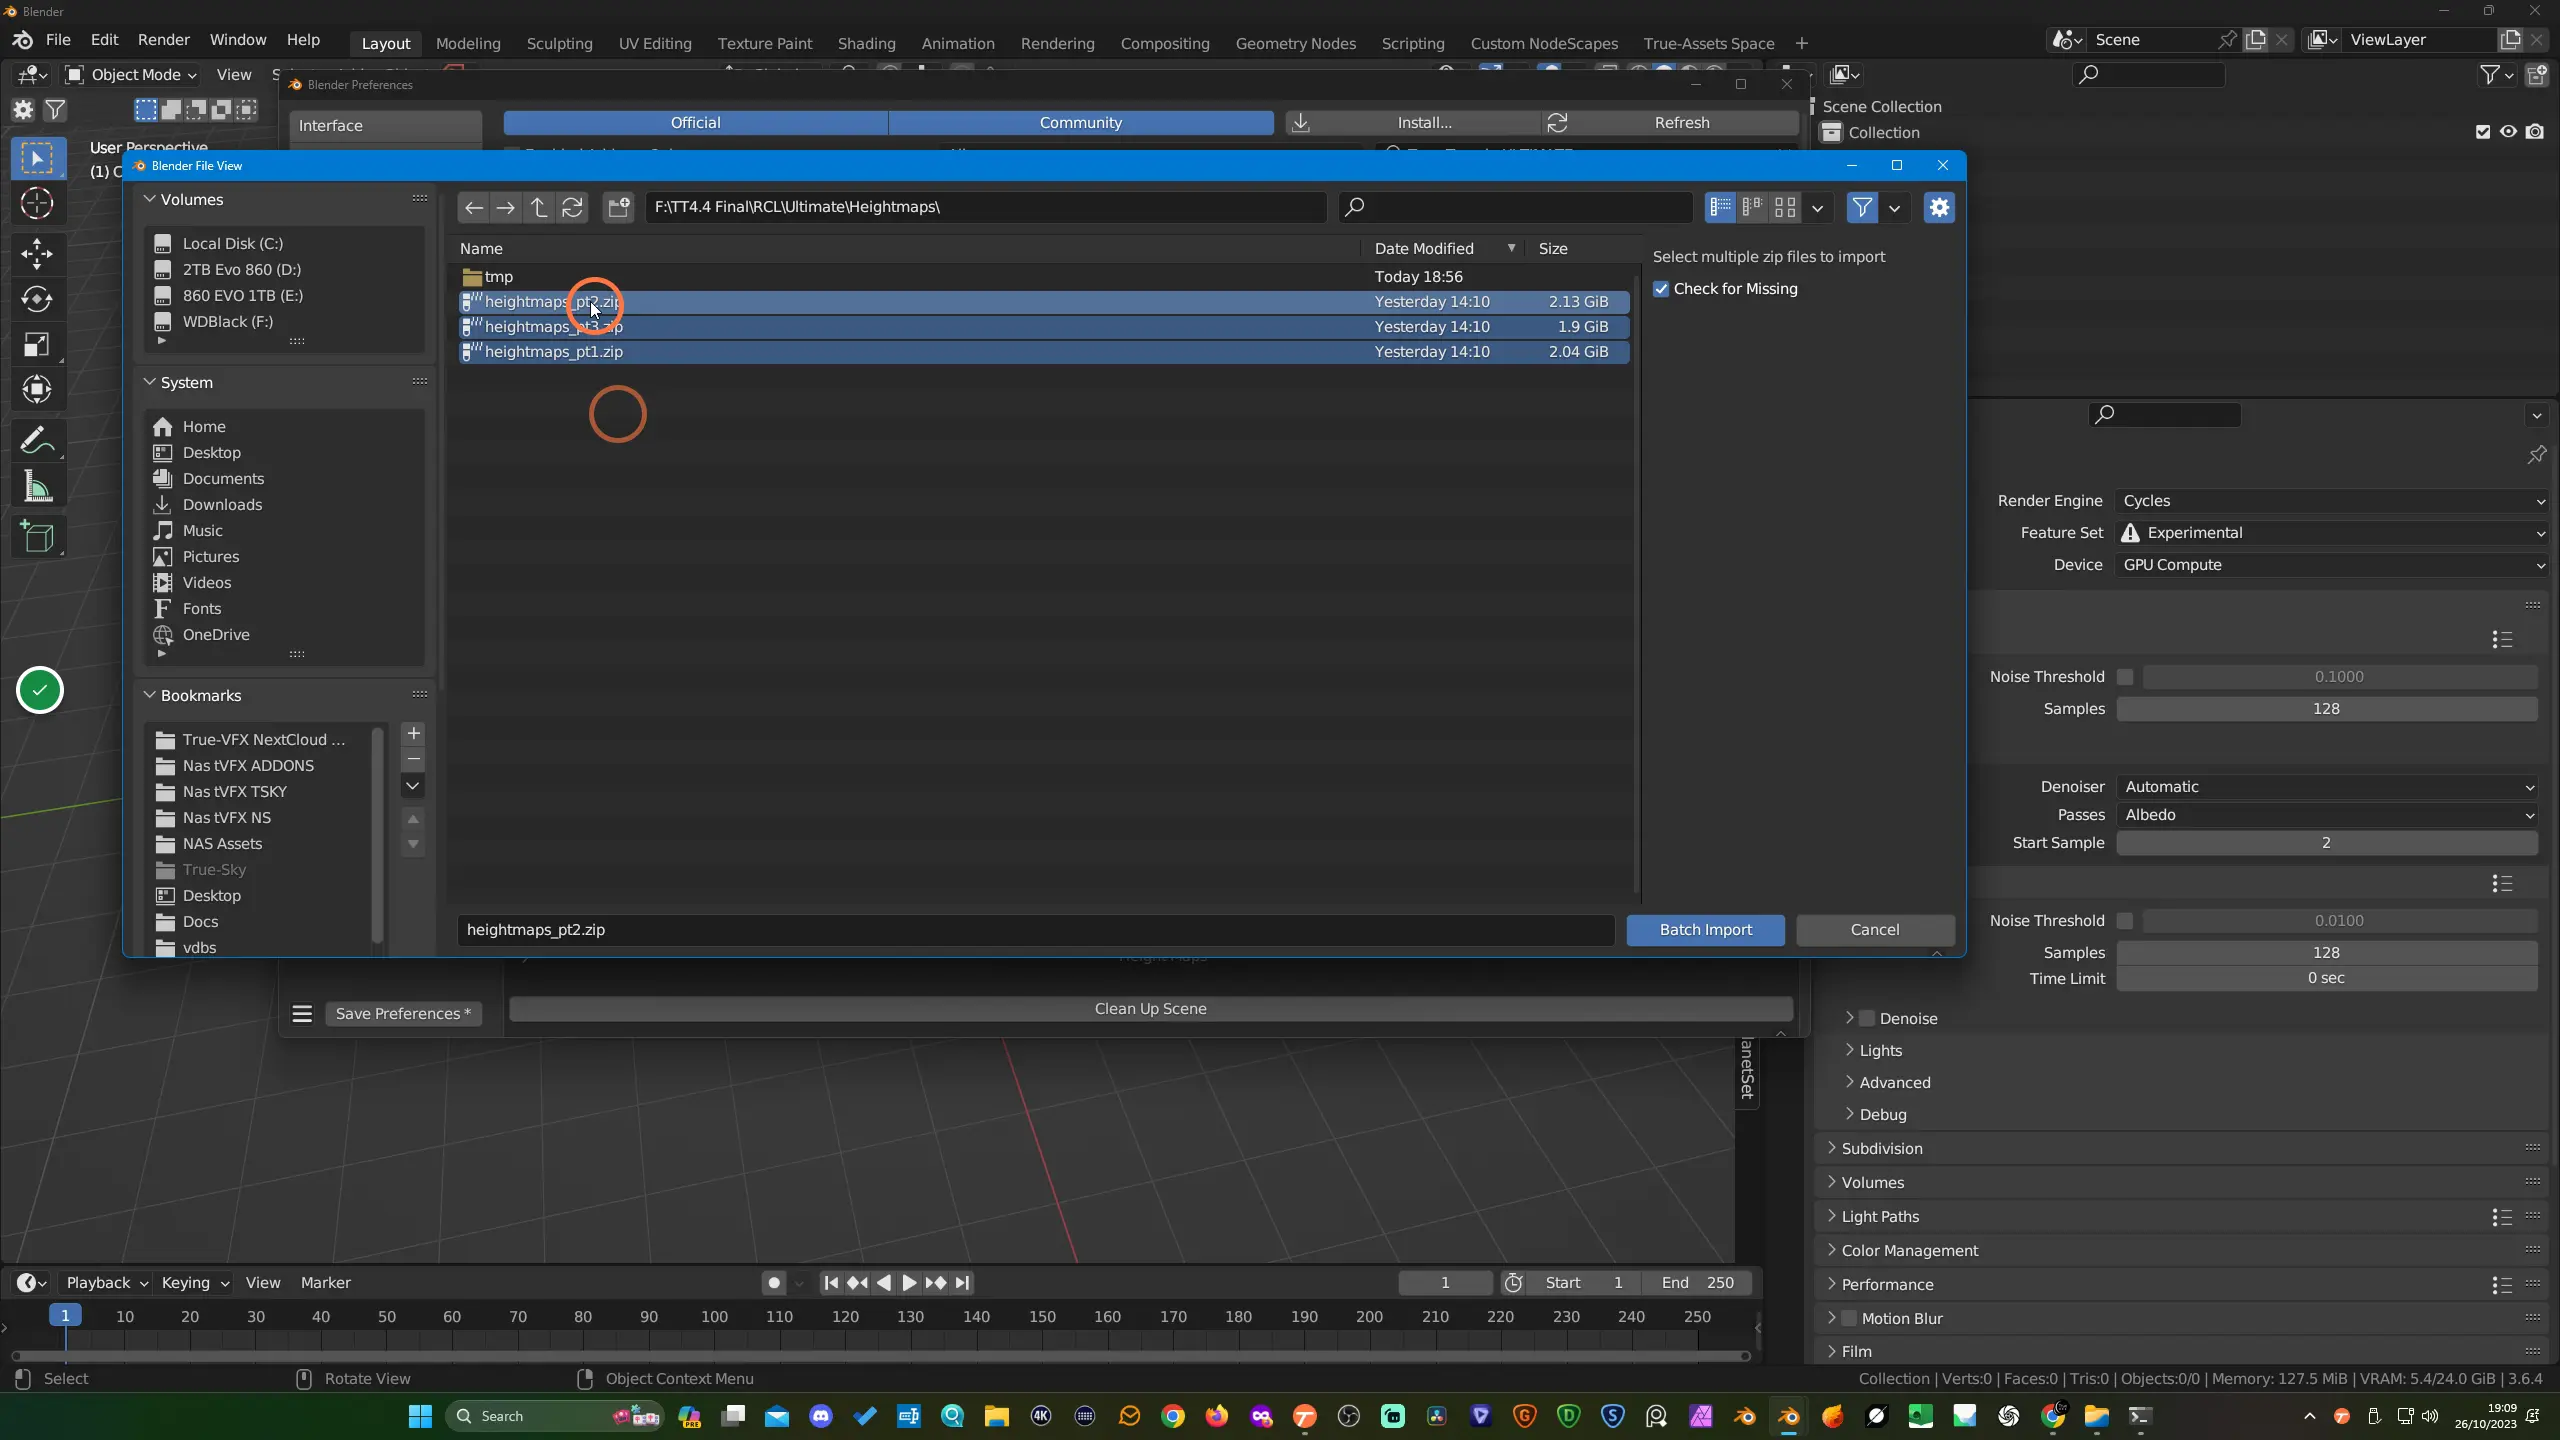Open the Playback menu in the timeline
Viewport: 2560px width, 1440px height.
coord(107,1283)
